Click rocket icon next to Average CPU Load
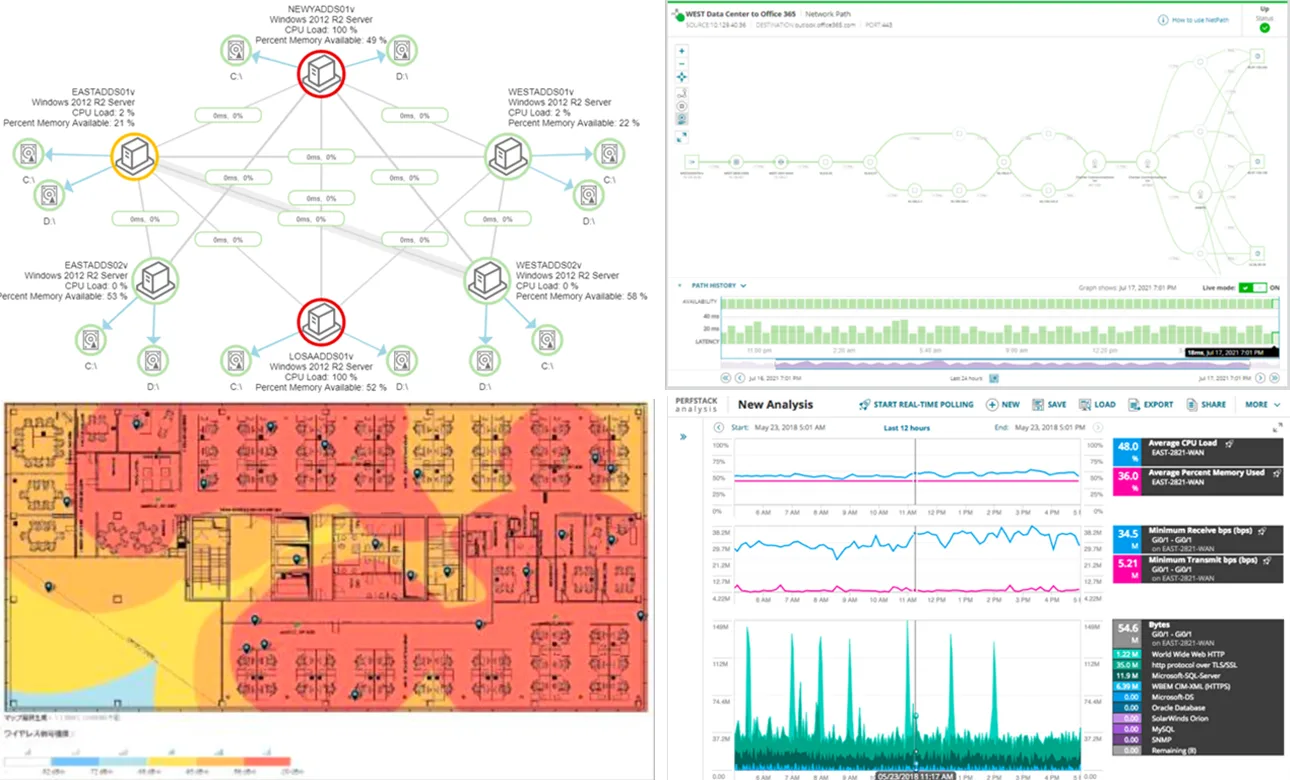 [x=1229, y=443]
